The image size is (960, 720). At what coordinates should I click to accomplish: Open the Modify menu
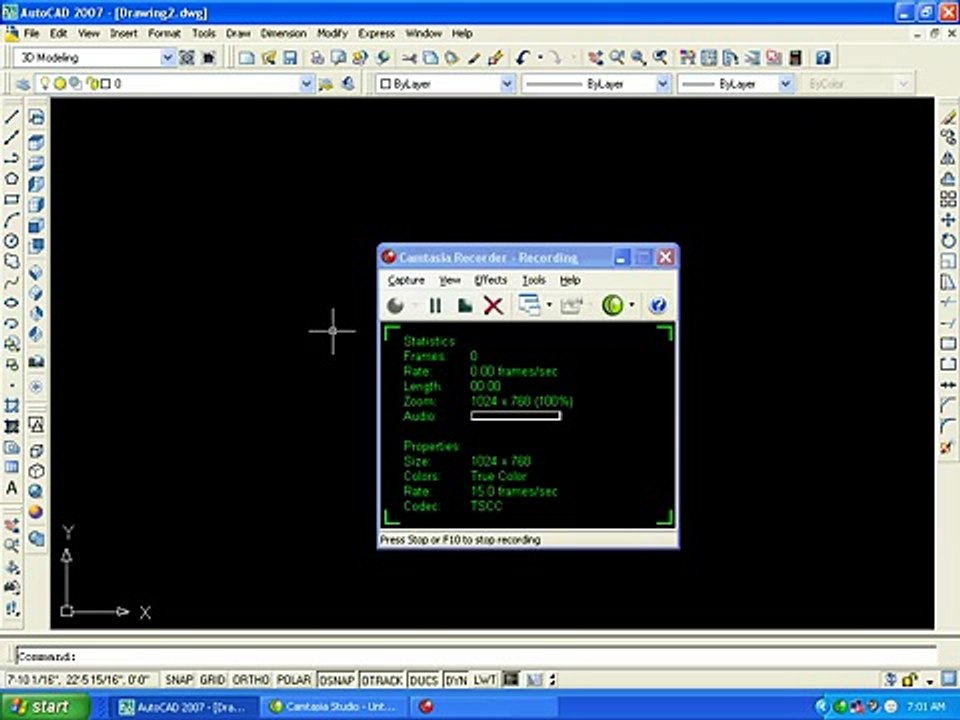[332, 34]
